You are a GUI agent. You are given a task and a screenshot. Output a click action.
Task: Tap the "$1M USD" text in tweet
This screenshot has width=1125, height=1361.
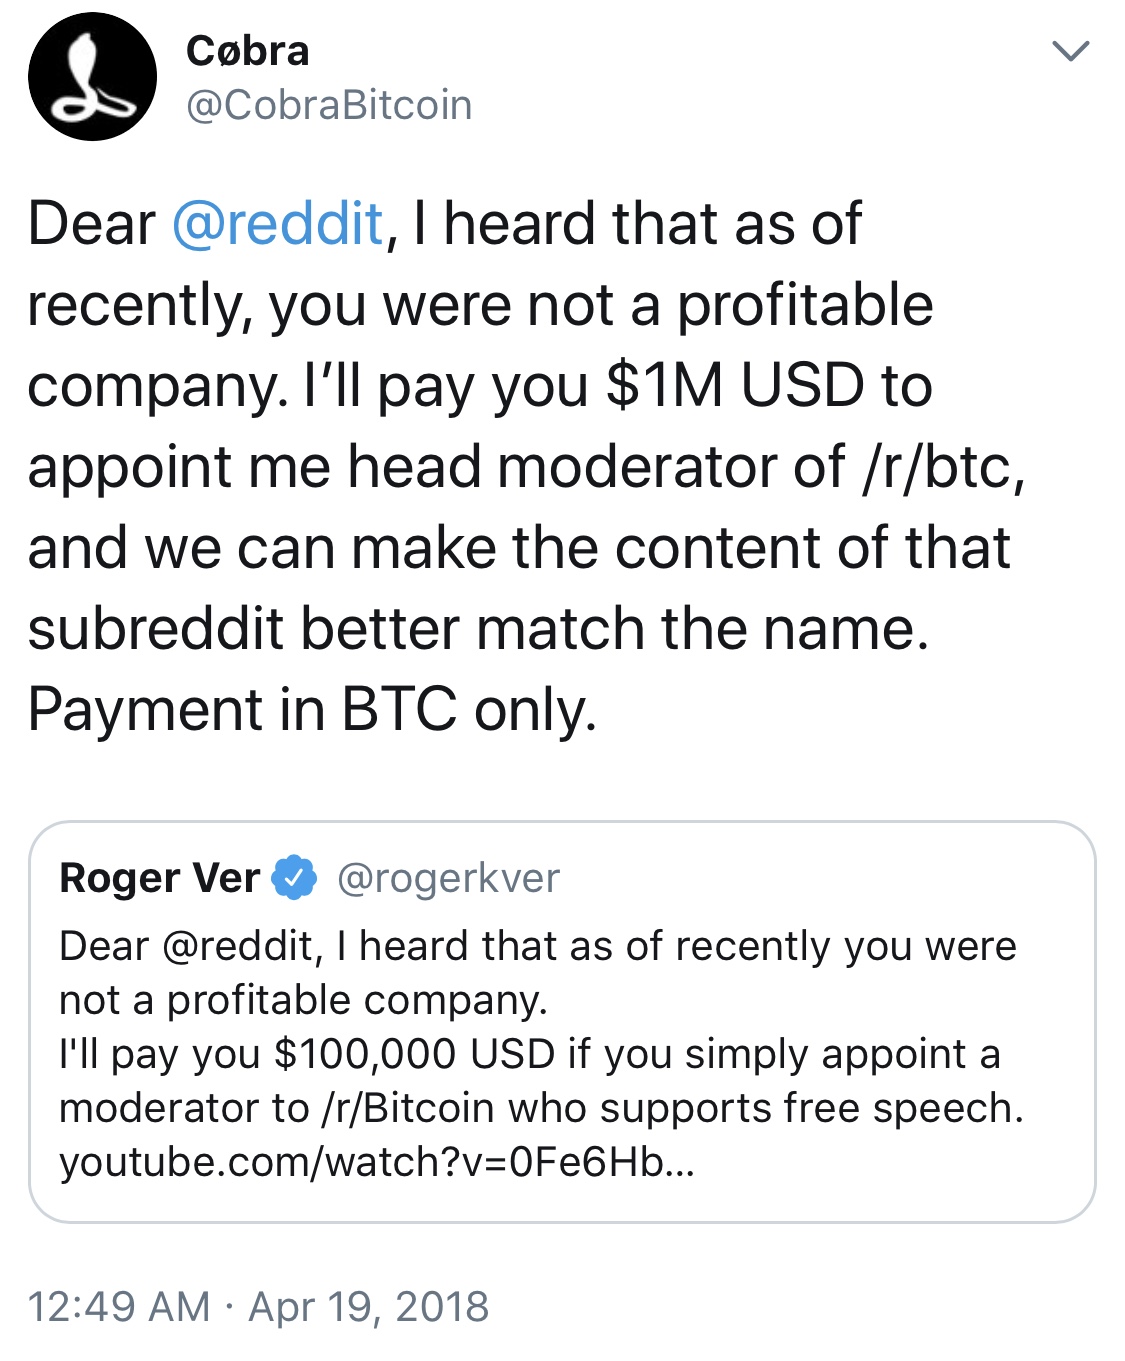[735, 386]
